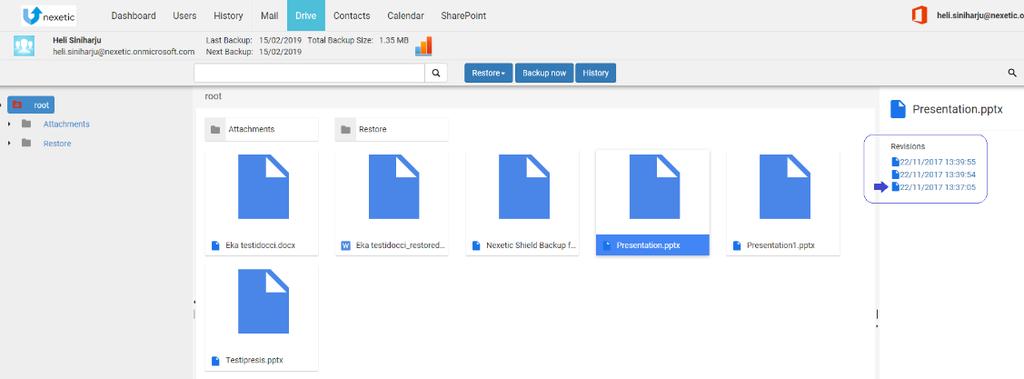Select the Nexetic Shield Backup file thumbnail
This screenshot has height=379, width=1024.
[x=524, y=186]
